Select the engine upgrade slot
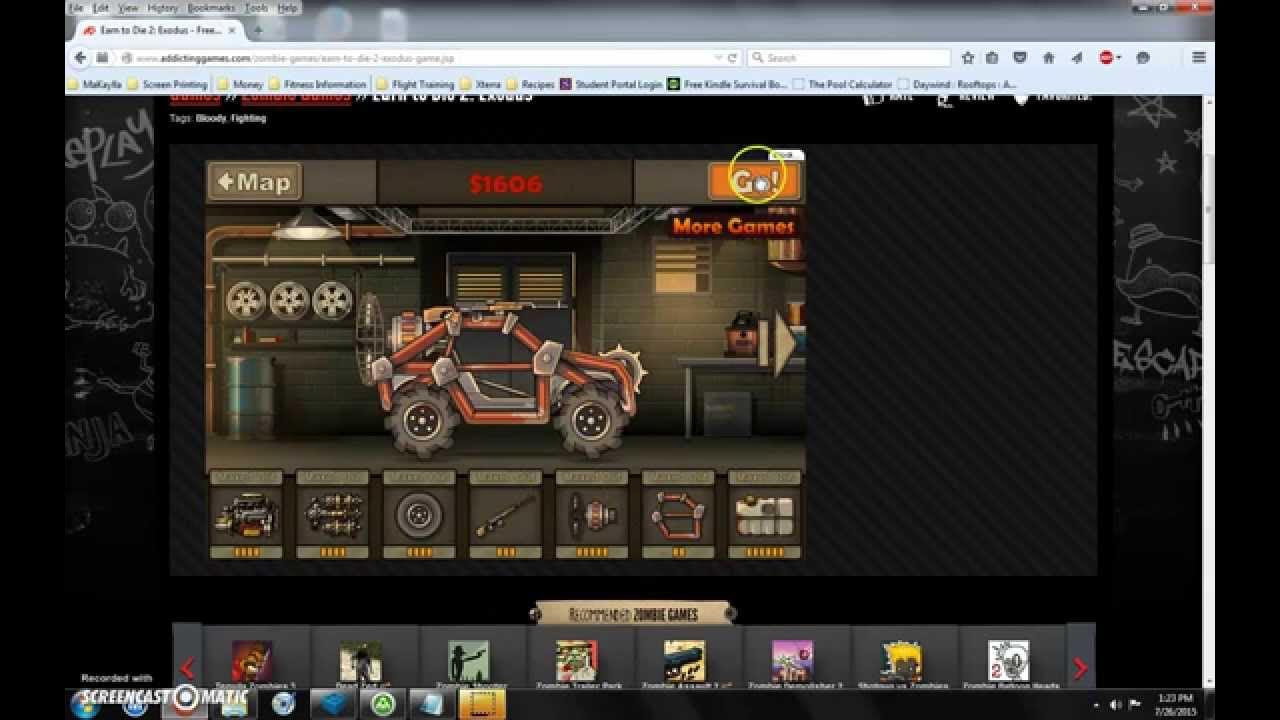Image resolution: width=1280 pixels, height=720 pixels. coord(246,515)
